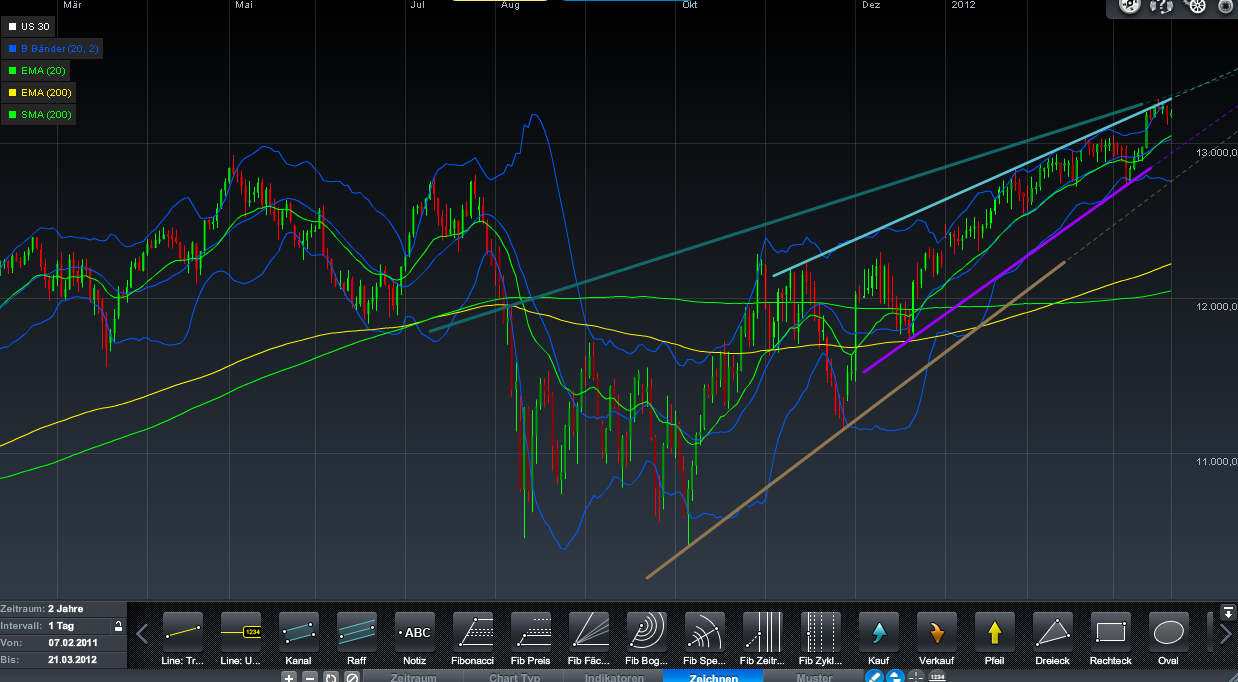Image resolution: width=1238 pixels, height=682 pixels.
Task: Click the Dez month axis label
Action: (871, 6)
